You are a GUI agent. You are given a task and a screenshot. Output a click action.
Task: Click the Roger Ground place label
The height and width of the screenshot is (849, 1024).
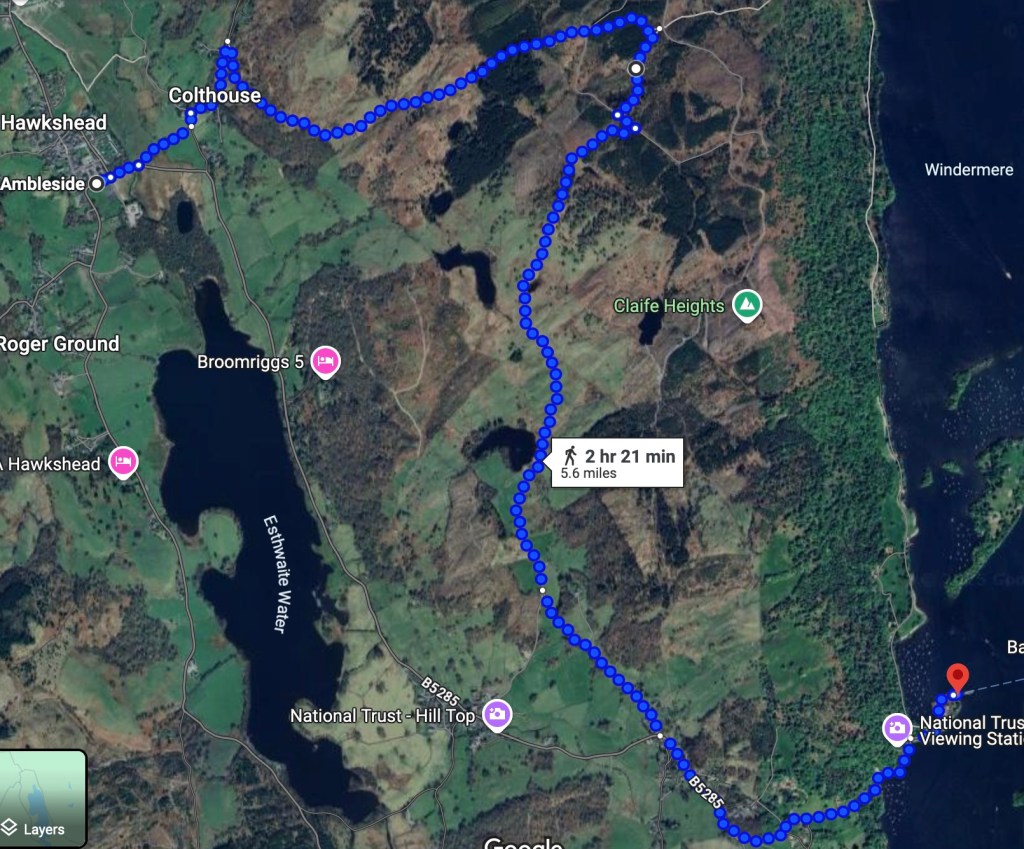coord(59,344)
